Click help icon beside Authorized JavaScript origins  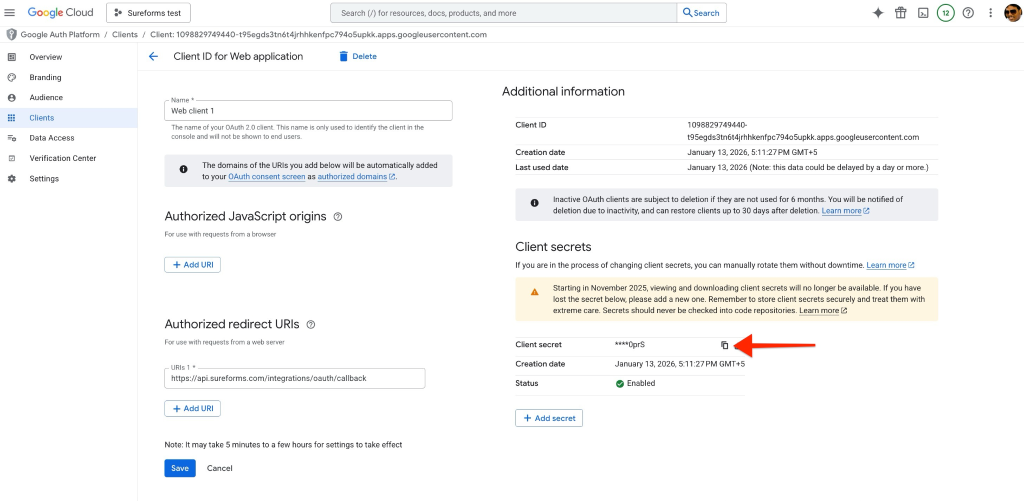pyautogui.click(x=338, y=217)
